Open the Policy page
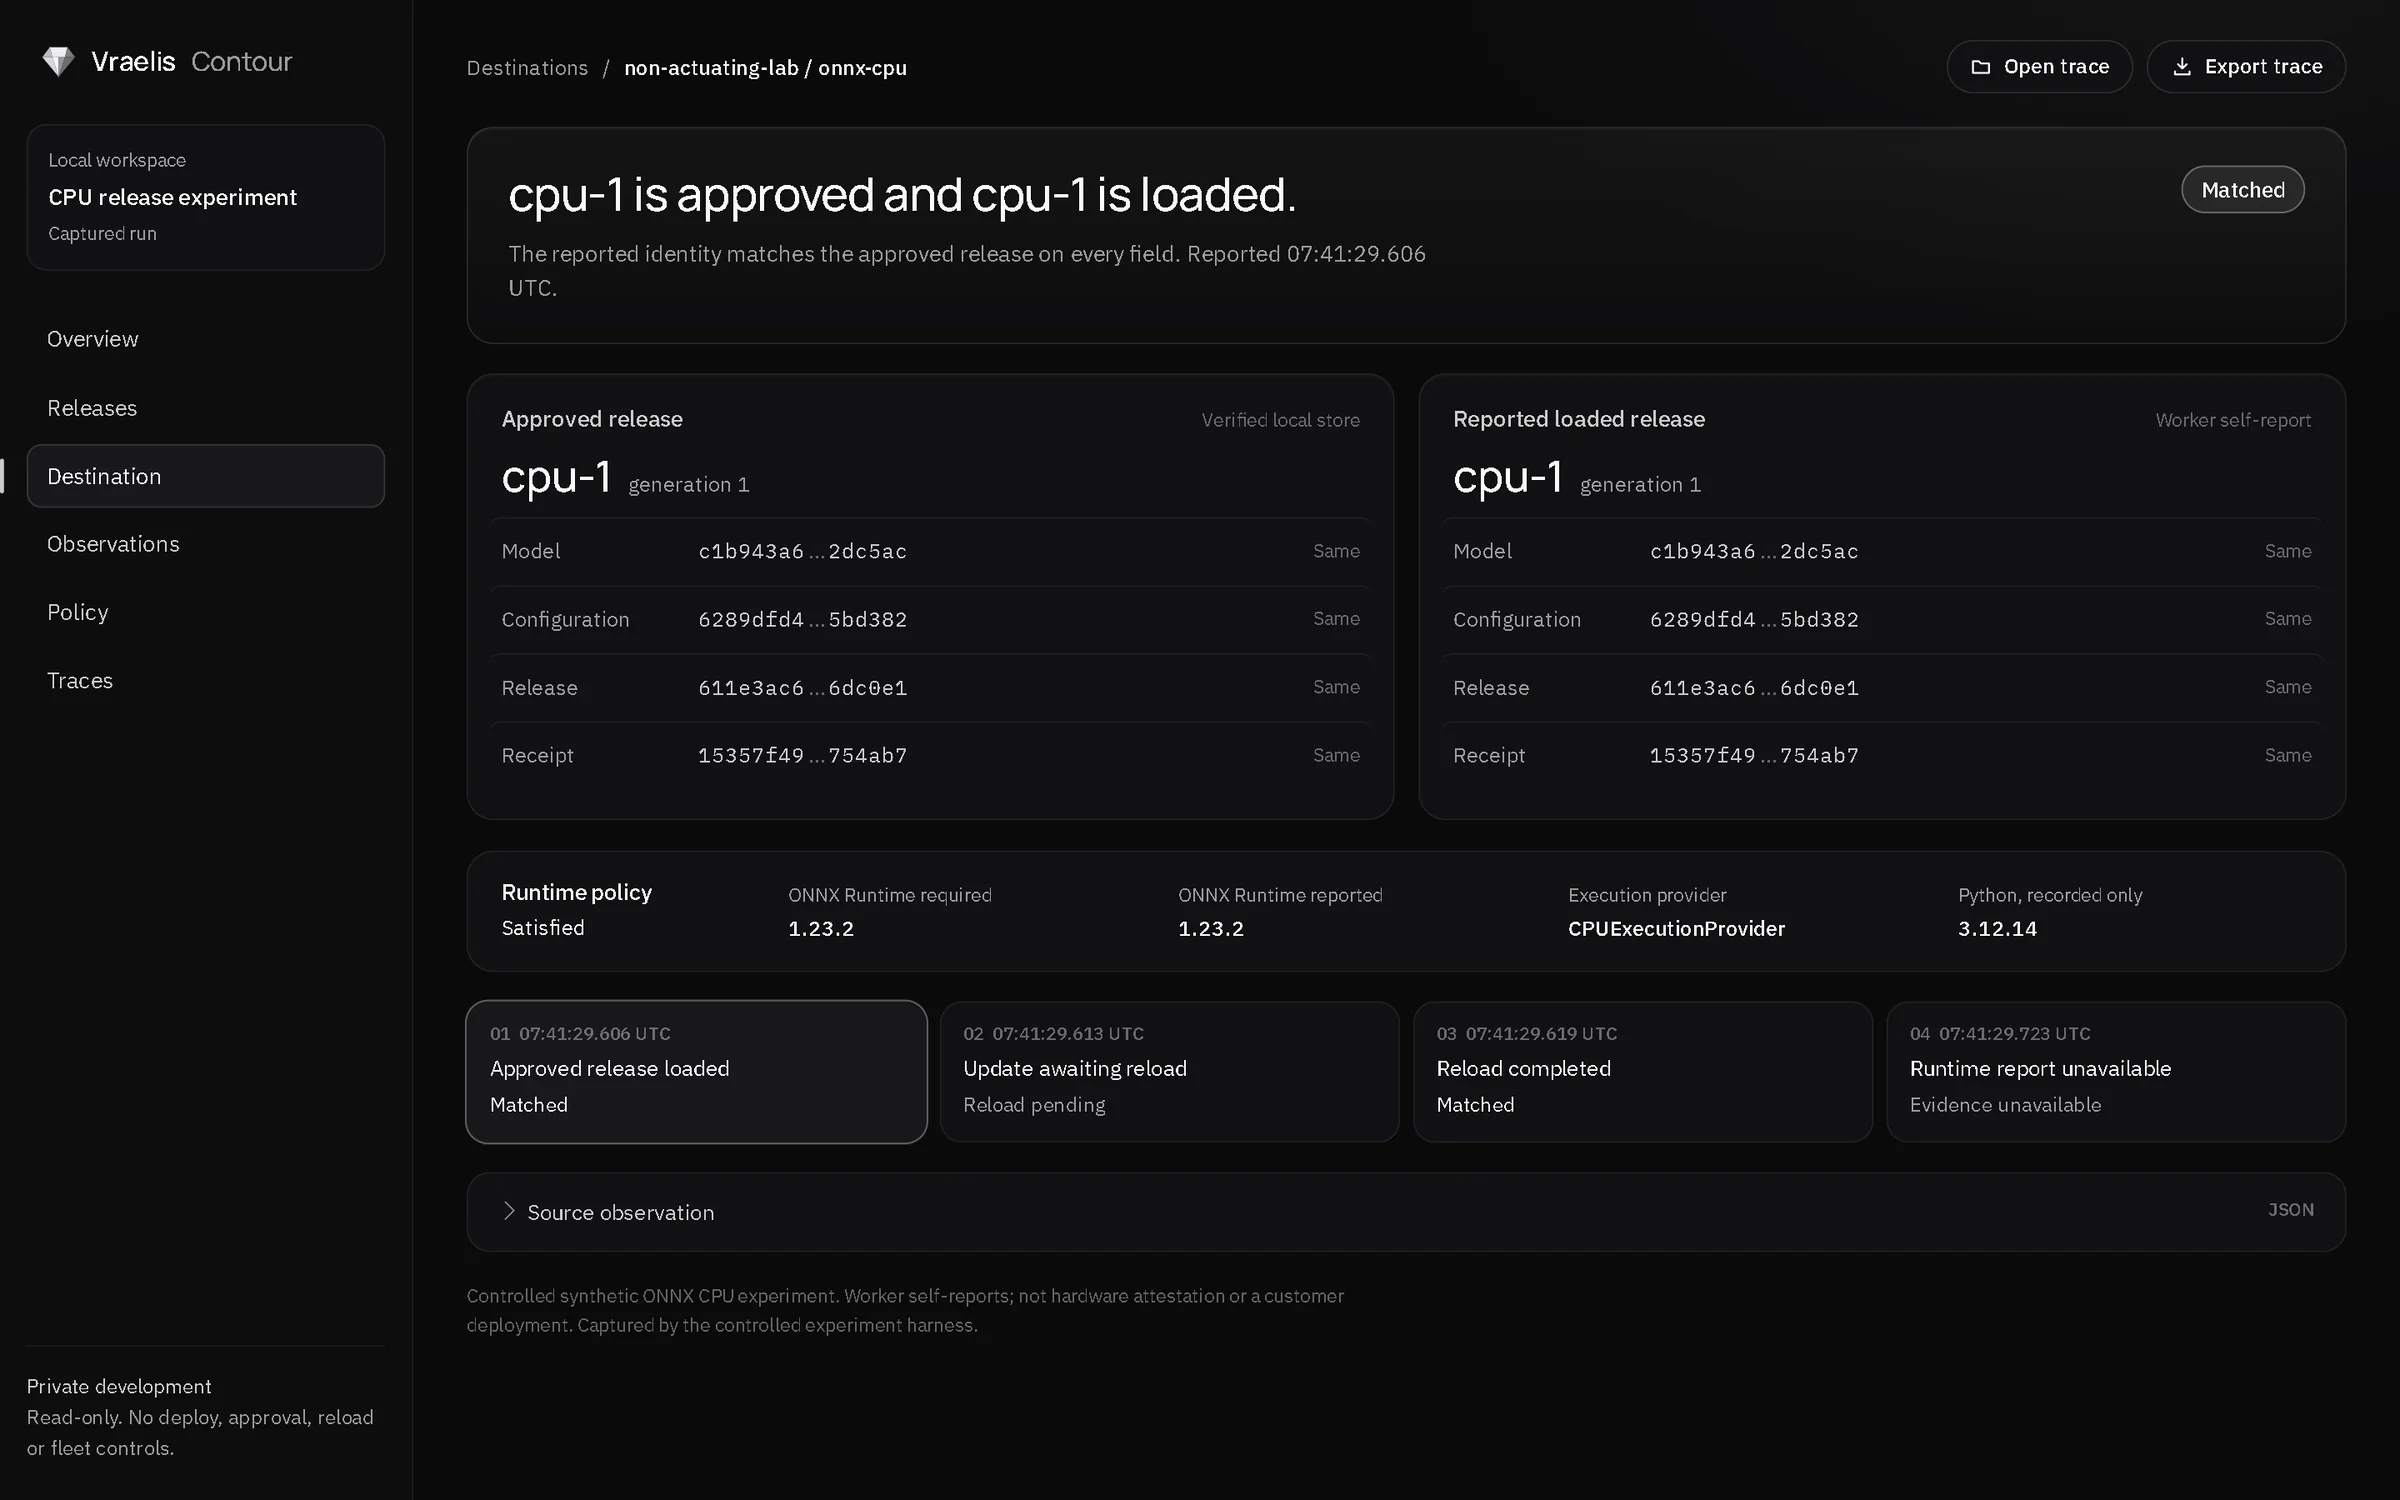 coord(206,612)
